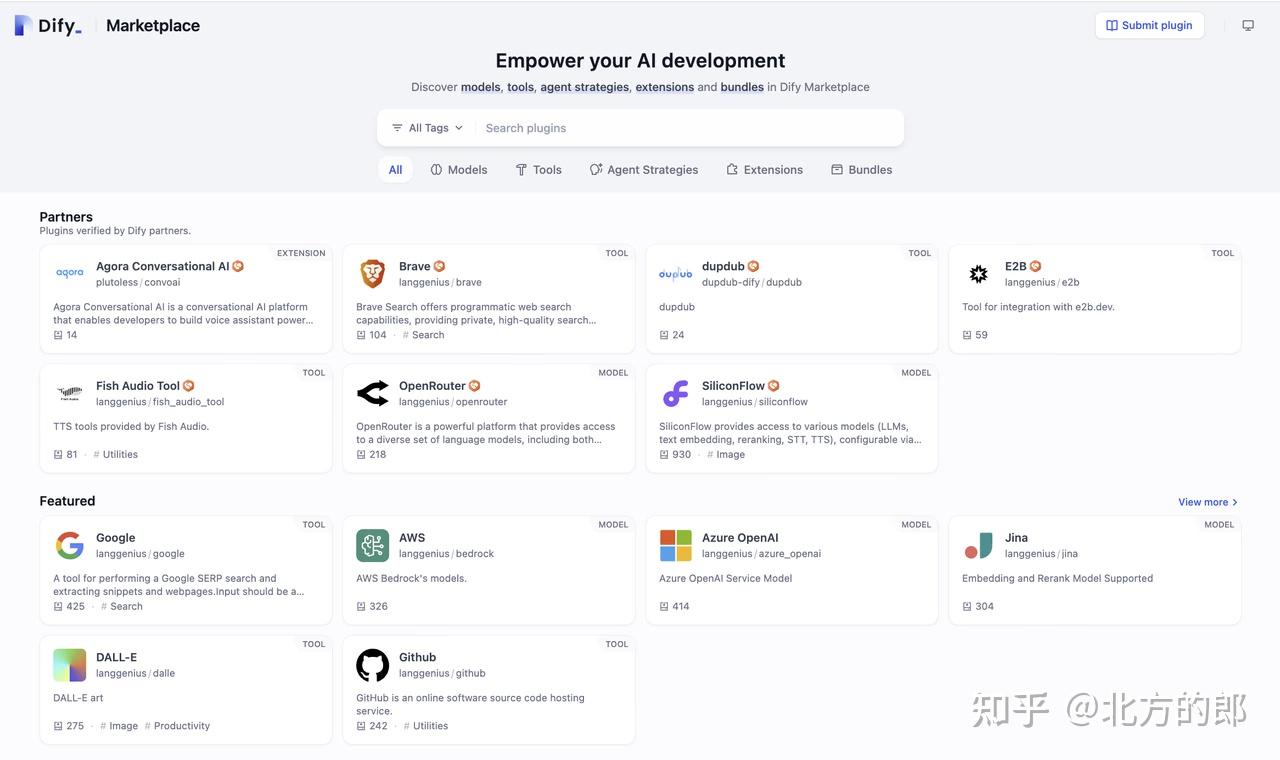This screenshot has height=760, width=1280.
Task: Click the Utilities tag on Fish Audio card
Action: click(x=116, y=455)
